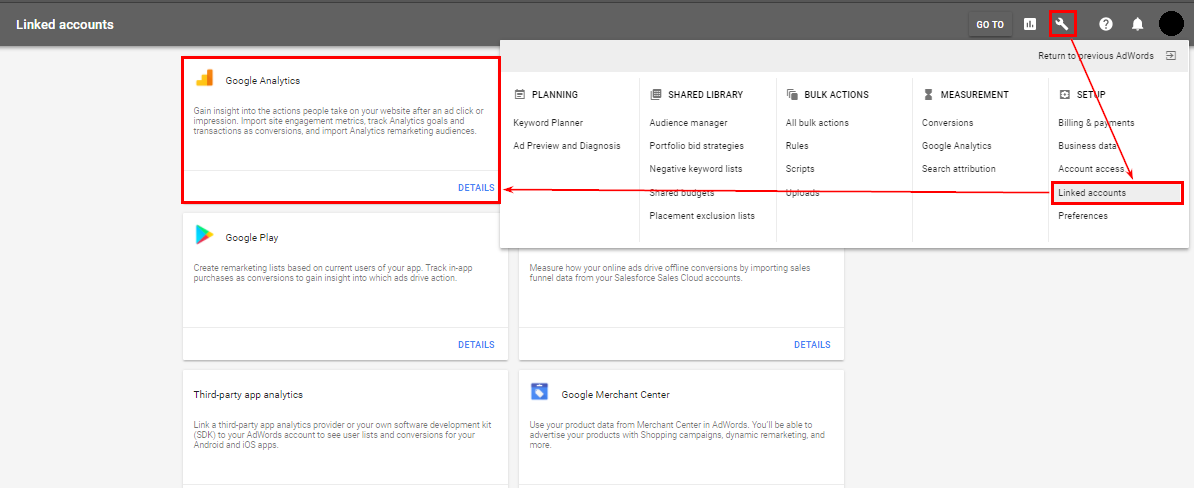Click DETAILS on the Salesforce card
Viewport: 1194px width, 488px height.
pos(812,345)
